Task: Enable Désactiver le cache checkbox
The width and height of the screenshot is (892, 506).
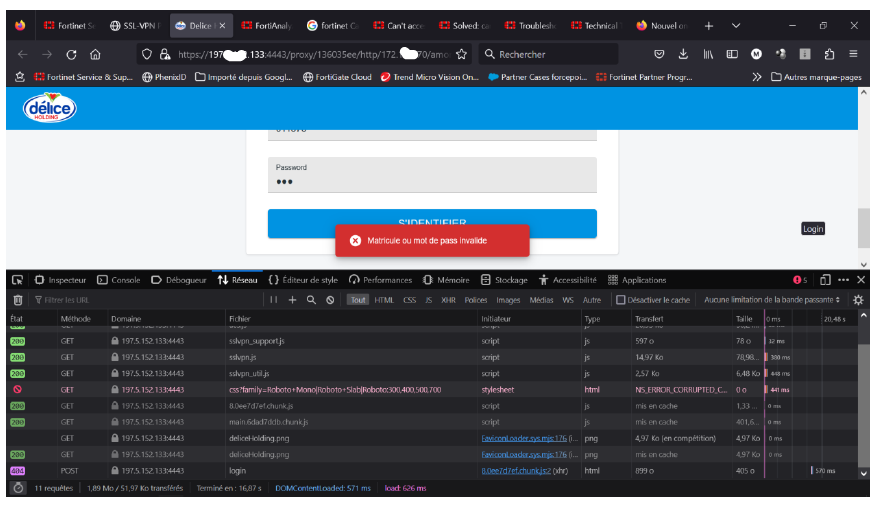Action: pyautogui.click(x=621, y=300)
